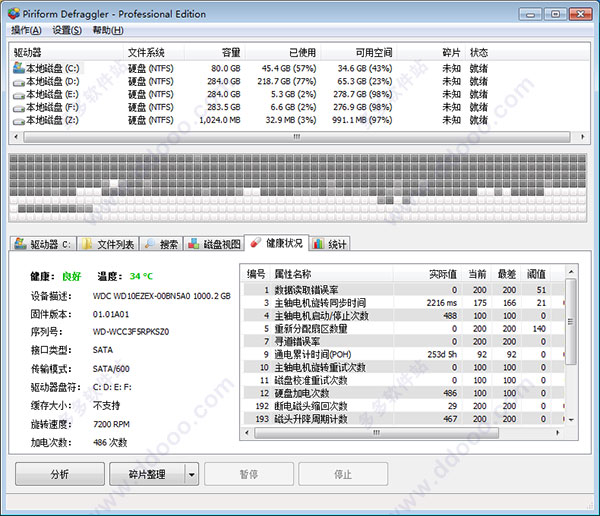This screenshot has width=600, height=516.
Task: Sort drives by 可用空间 column header
Action: [359, 52]
